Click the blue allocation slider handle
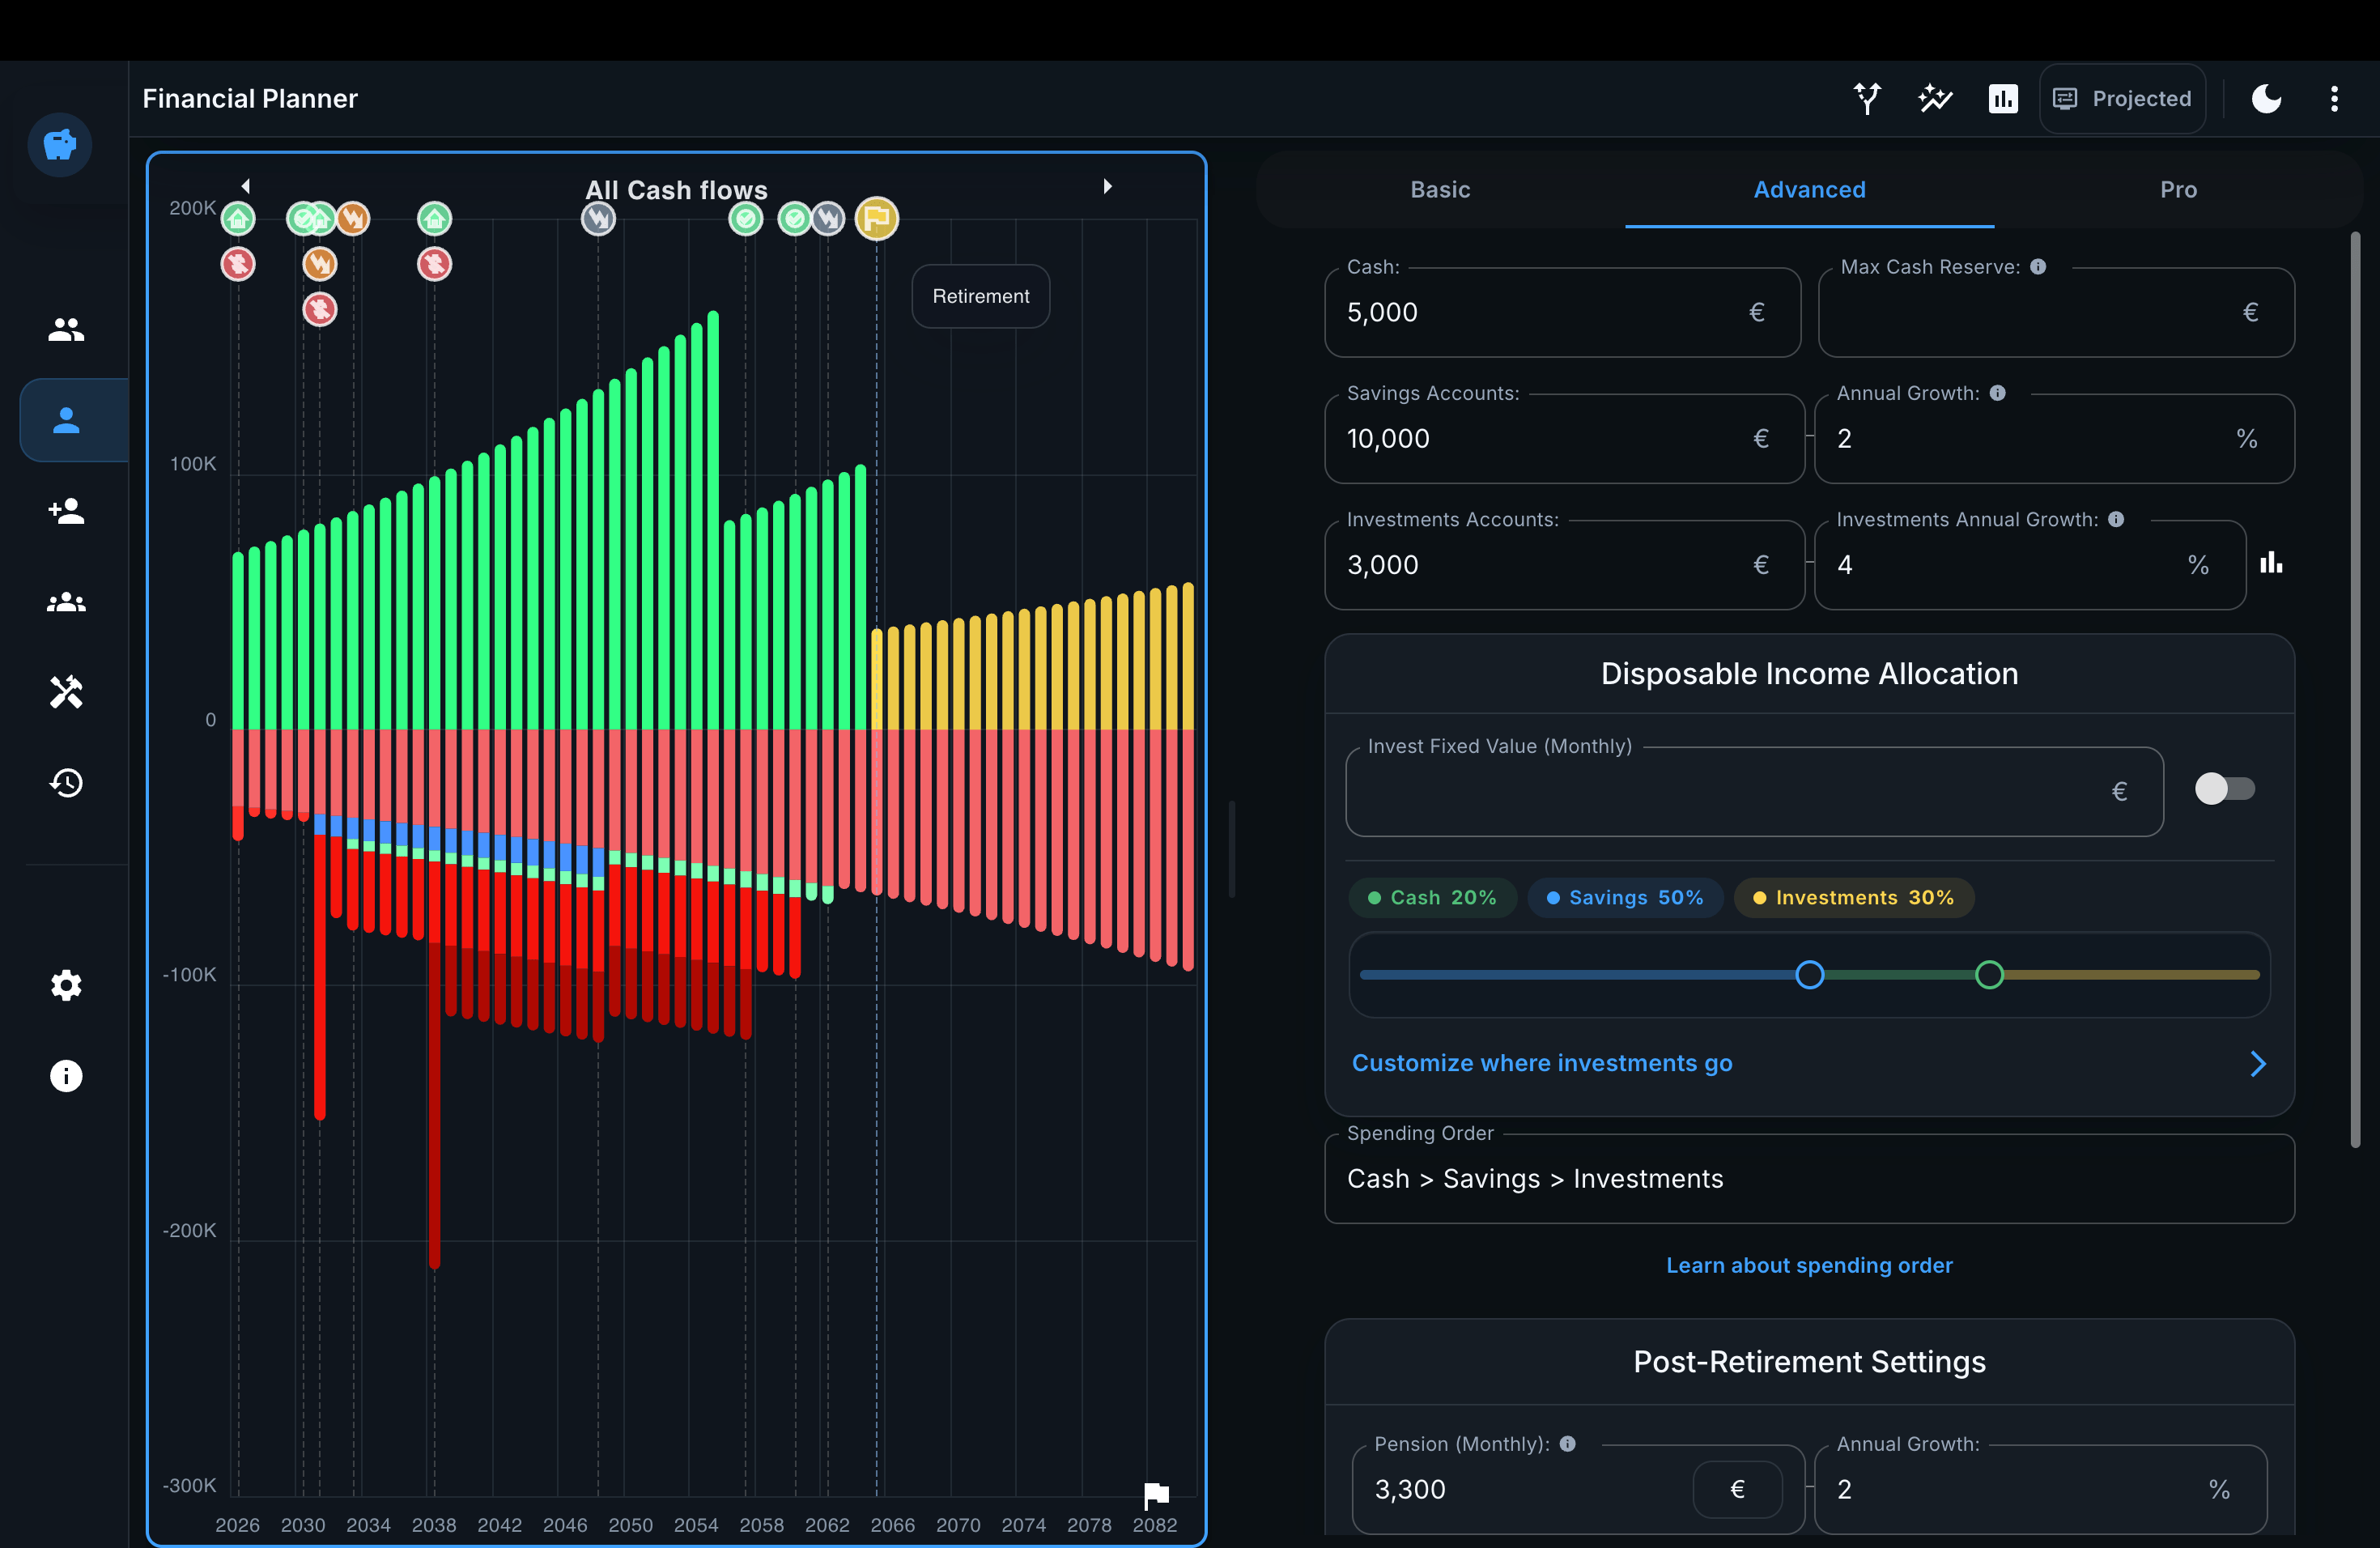Screen dimensions: 2380x1548 point(1809,974)
